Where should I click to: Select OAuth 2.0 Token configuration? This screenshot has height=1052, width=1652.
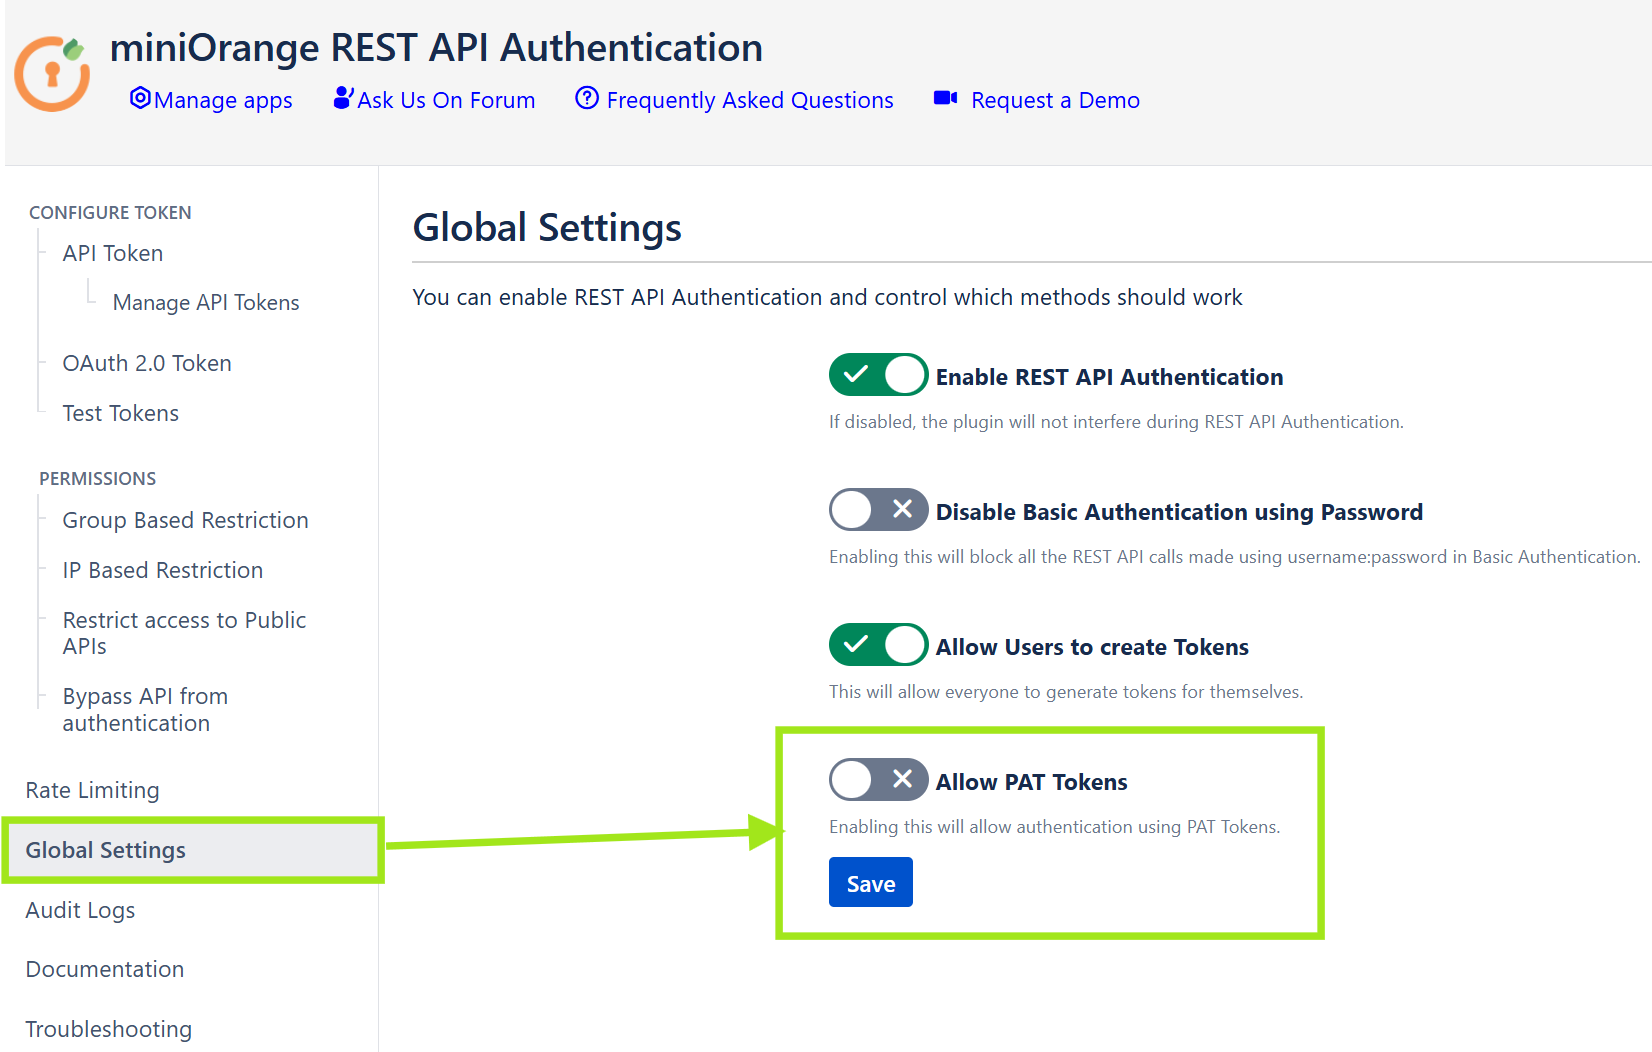146,363
